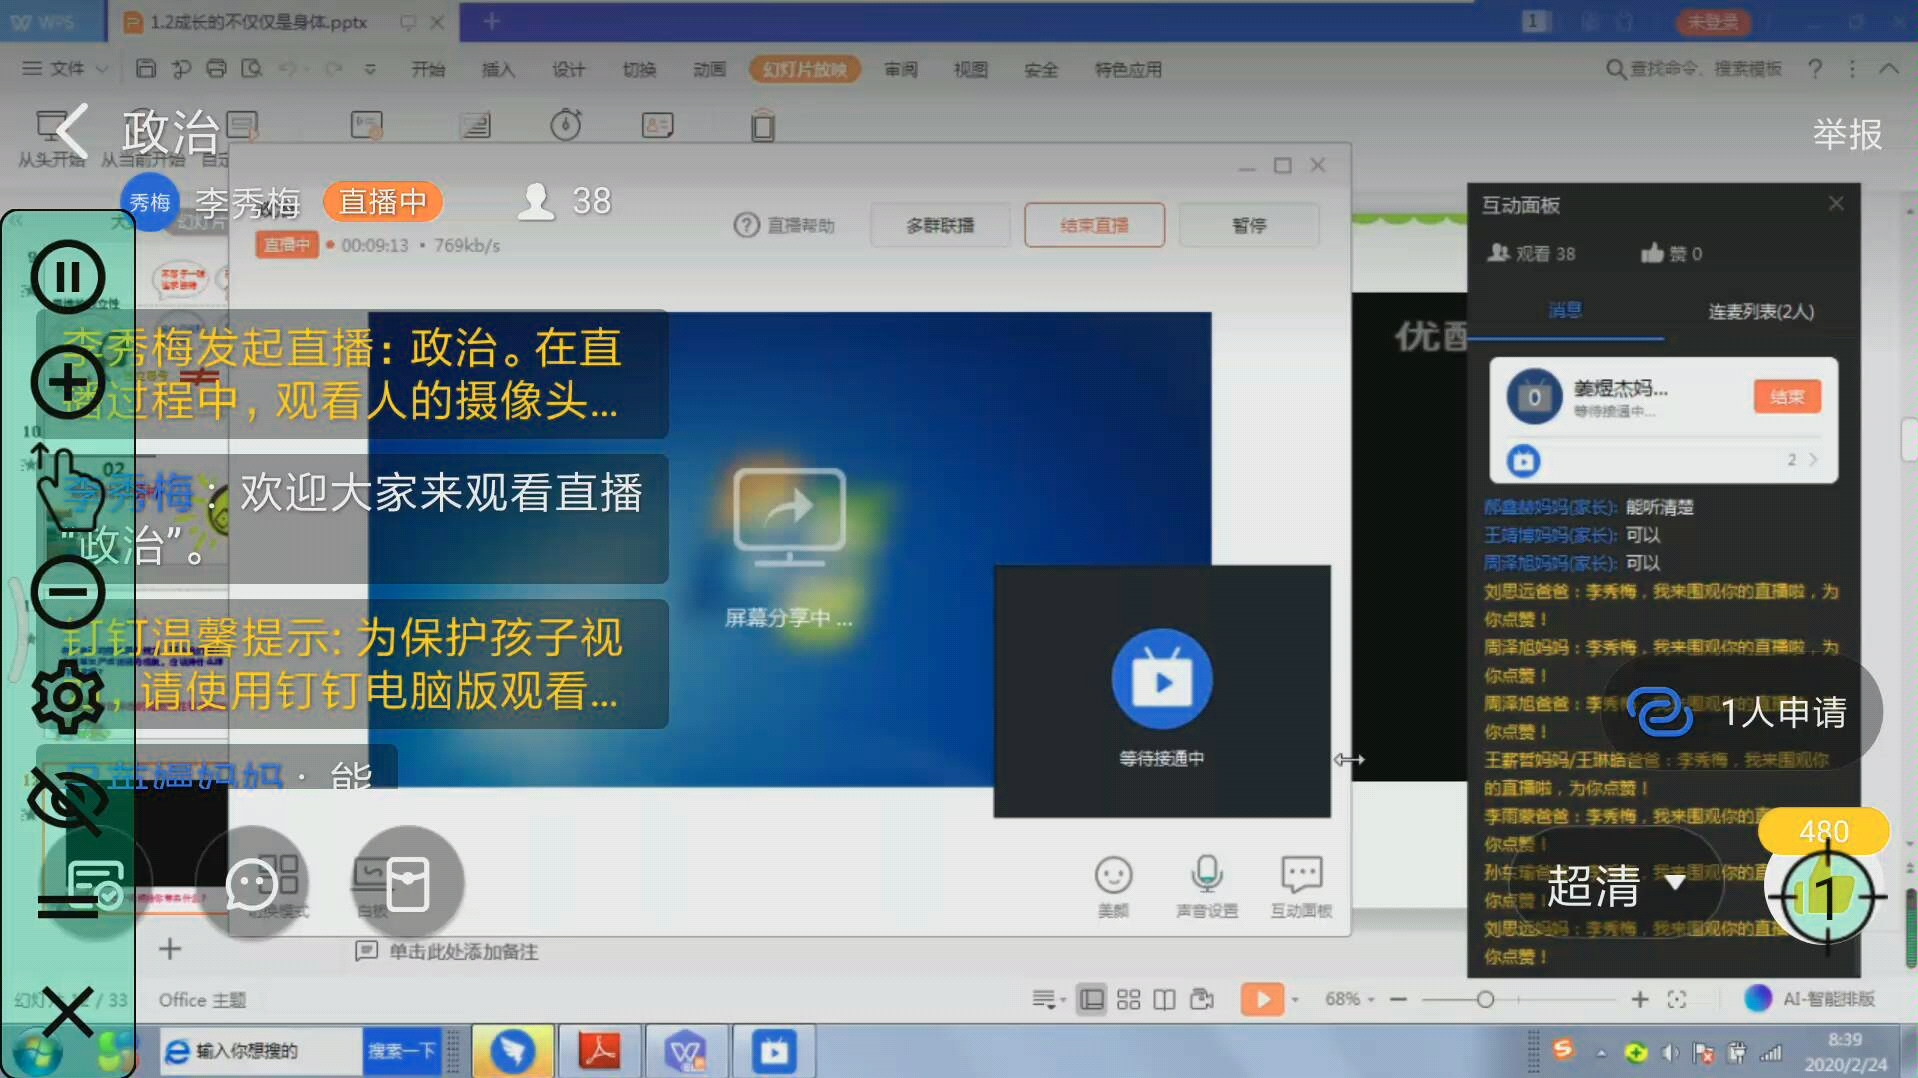Open the recorder settings gear icon
Viewport: 1918px width, 1078px height.
pos(67,697)
